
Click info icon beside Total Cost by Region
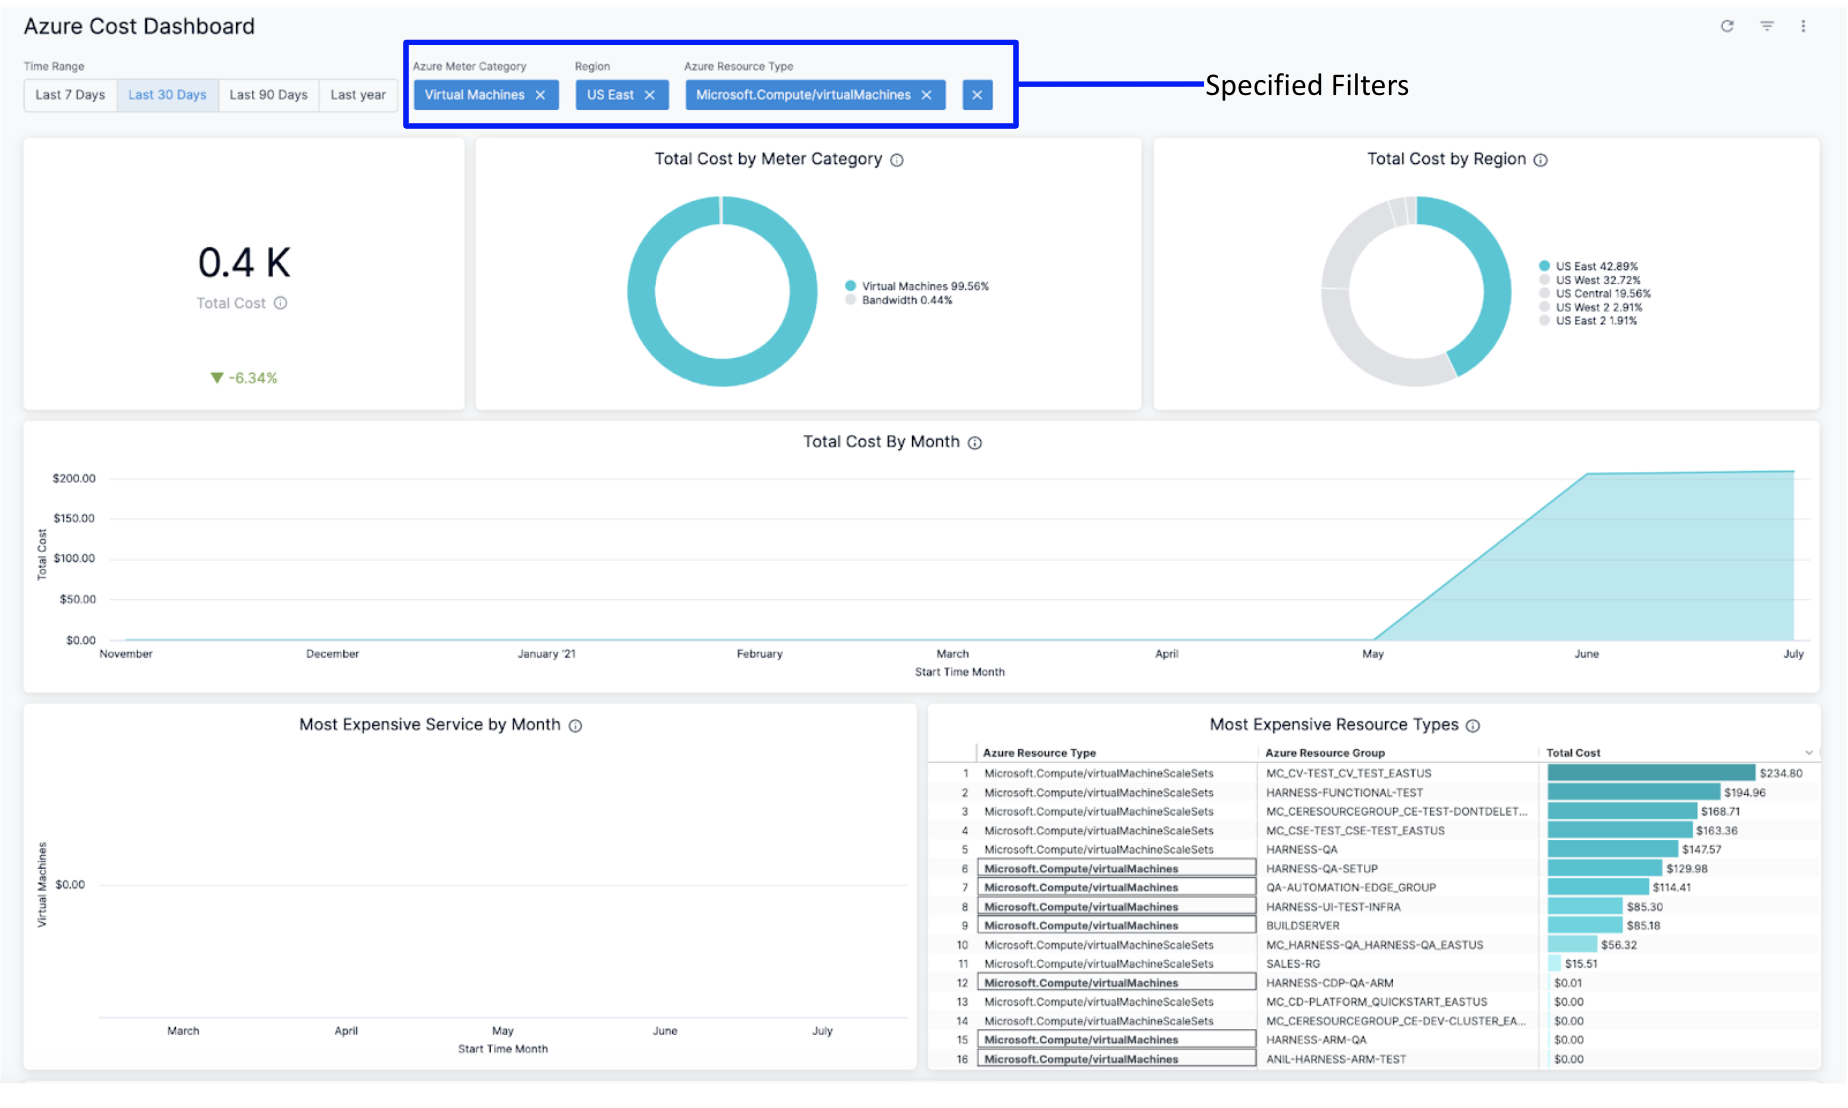[x=1540, y=160]
